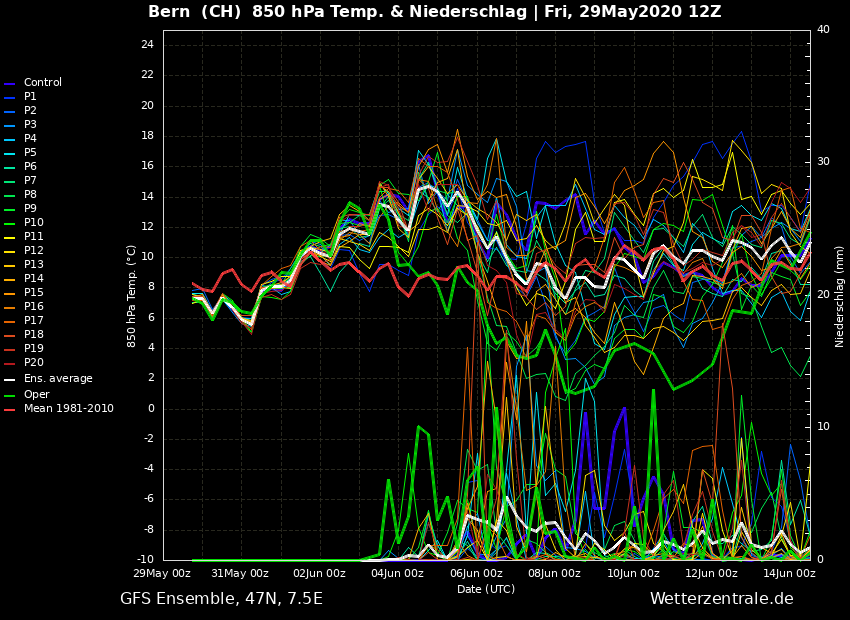Viewport: 850px width, 620px height.
Task: Click the Niederschlag (mm) right axis label
Action: (840, 296)
